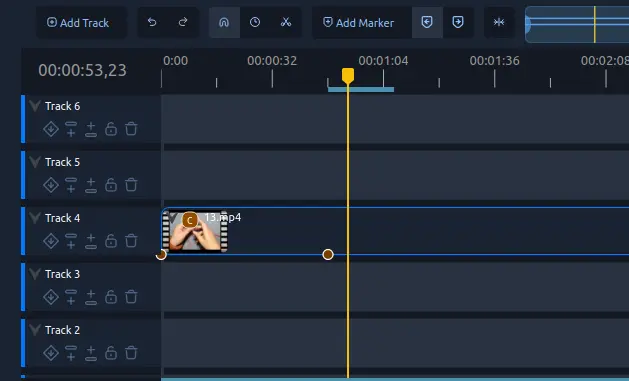Select the Track 6 name label
Image resolution: width=629 pixels, height=381 pixels.
63,106
